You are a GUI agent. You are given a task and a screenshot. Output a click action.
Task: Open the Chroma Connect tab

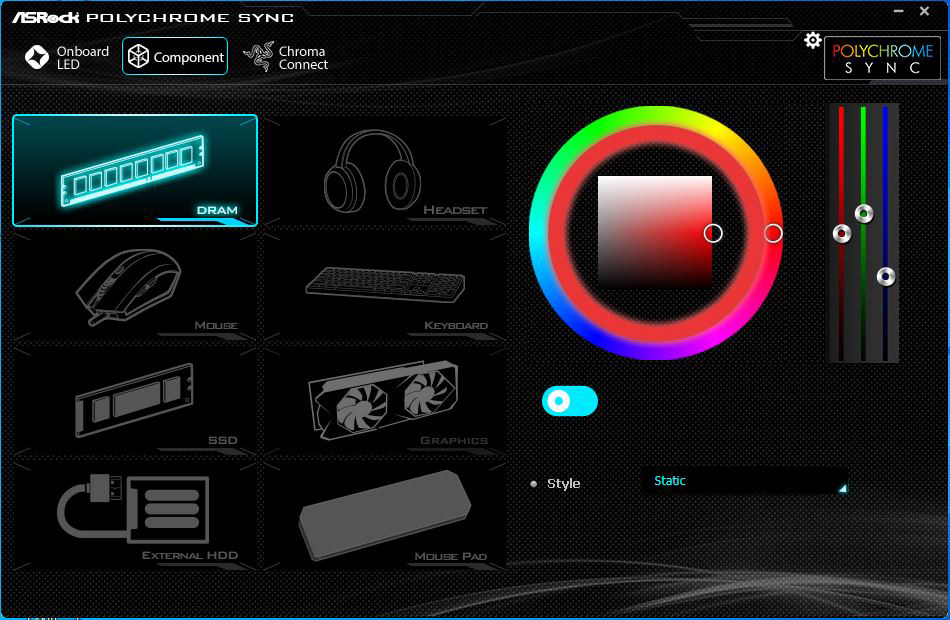pyautogui.click(x=286, y=57)
